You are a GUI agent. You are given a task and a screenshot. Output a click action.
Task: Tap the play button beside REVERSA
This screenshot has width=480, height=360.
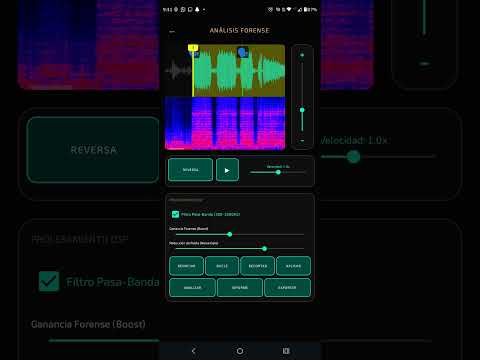[227, 170]
